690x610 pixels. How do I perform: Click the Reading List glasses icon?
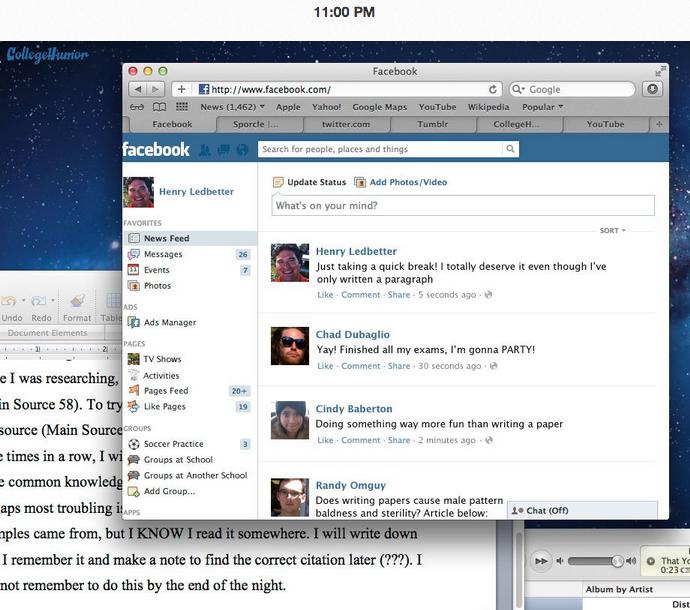click(136, 107)
